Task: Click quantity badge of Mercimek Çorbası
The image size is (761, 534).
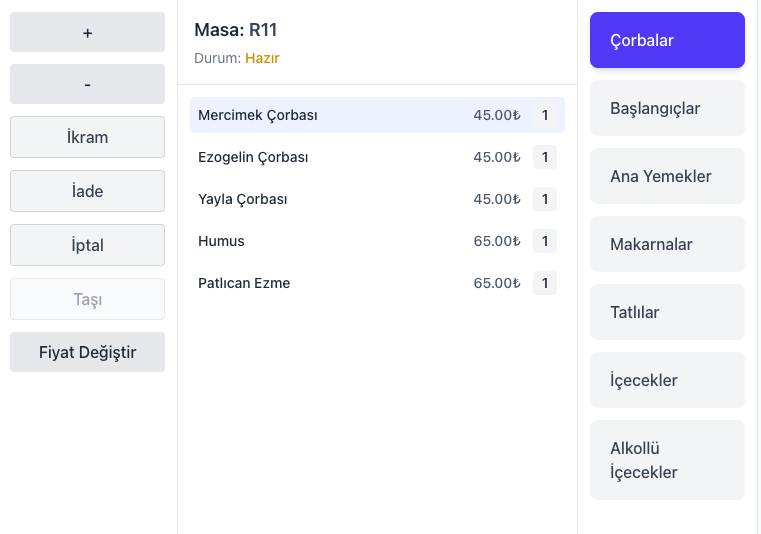Action: pos(545,115)
